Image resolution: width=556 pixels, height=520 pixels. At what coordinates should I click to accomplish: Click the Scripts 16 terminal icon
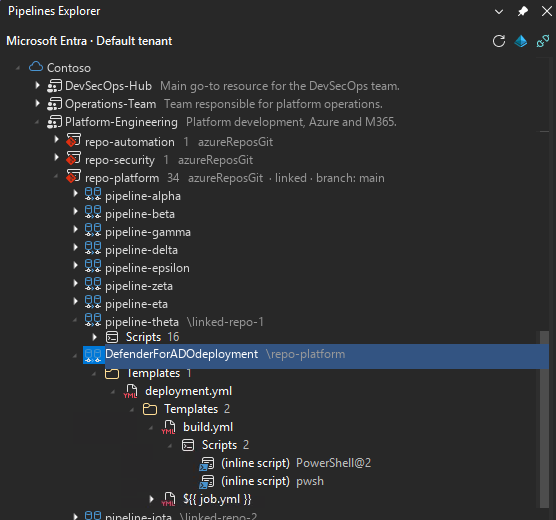[112, 337]
